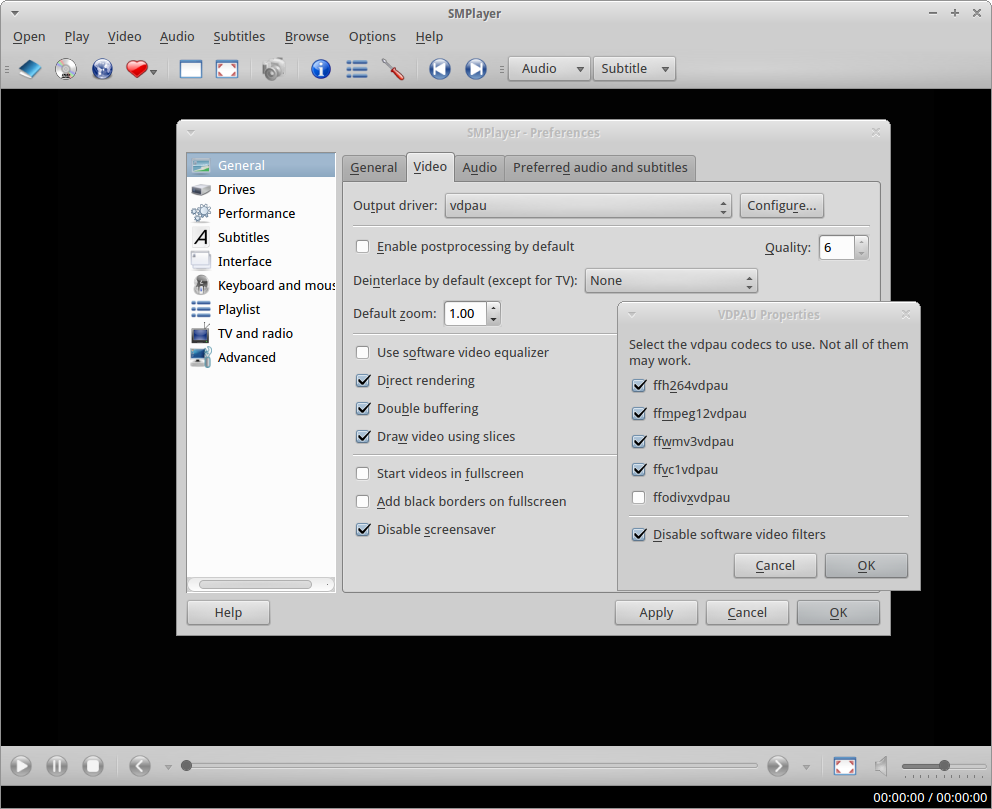This screenshot has width=992, height=809.
Task: Open the Output driver vdpau dropdown
Action: (x=588, y=206)
